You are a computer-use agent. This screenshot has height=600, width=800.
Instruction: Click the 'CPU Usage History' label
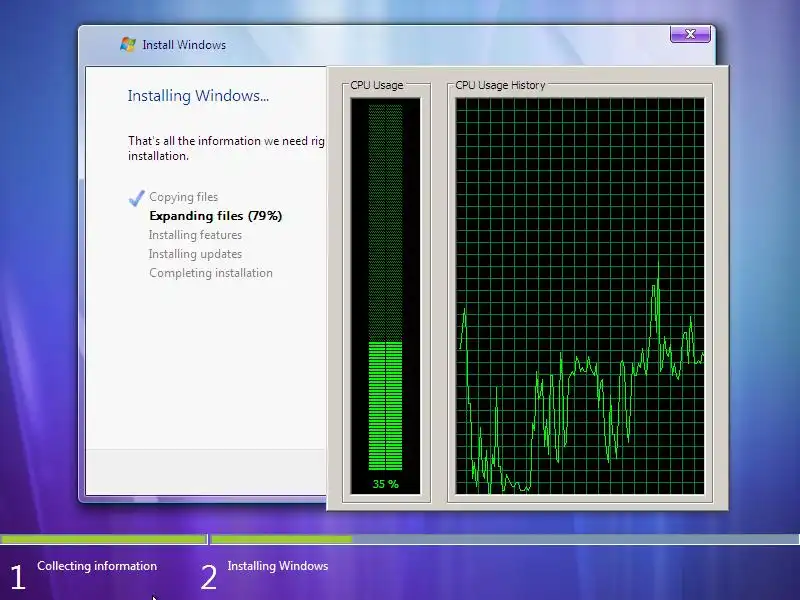(500, 85)
